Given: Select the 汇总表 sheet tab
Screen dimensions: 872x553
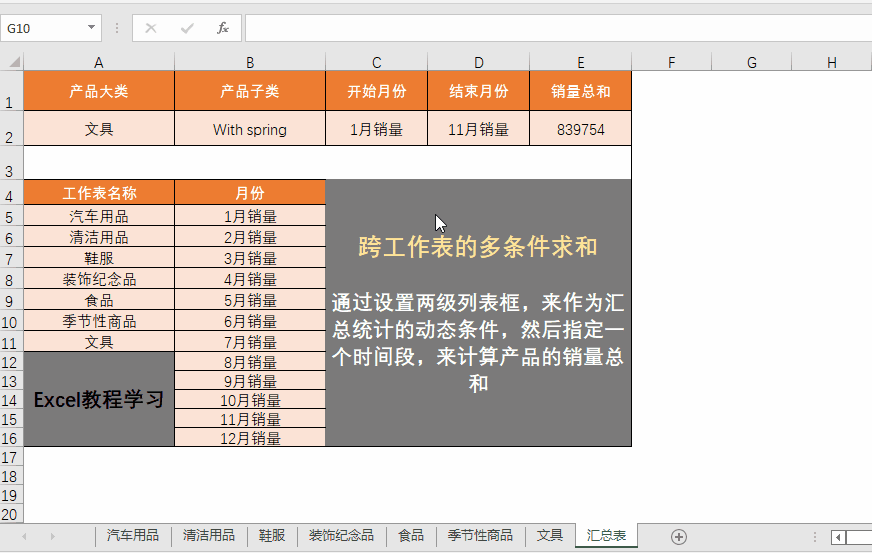Looking at the screenshot, I should point(606,535).
